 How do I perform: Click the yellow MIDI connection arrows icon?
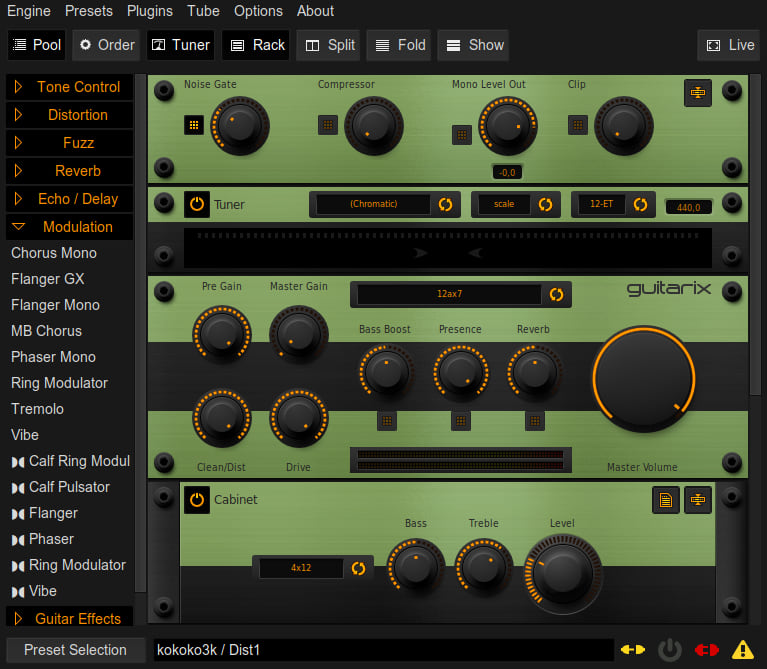coord(633,650)
